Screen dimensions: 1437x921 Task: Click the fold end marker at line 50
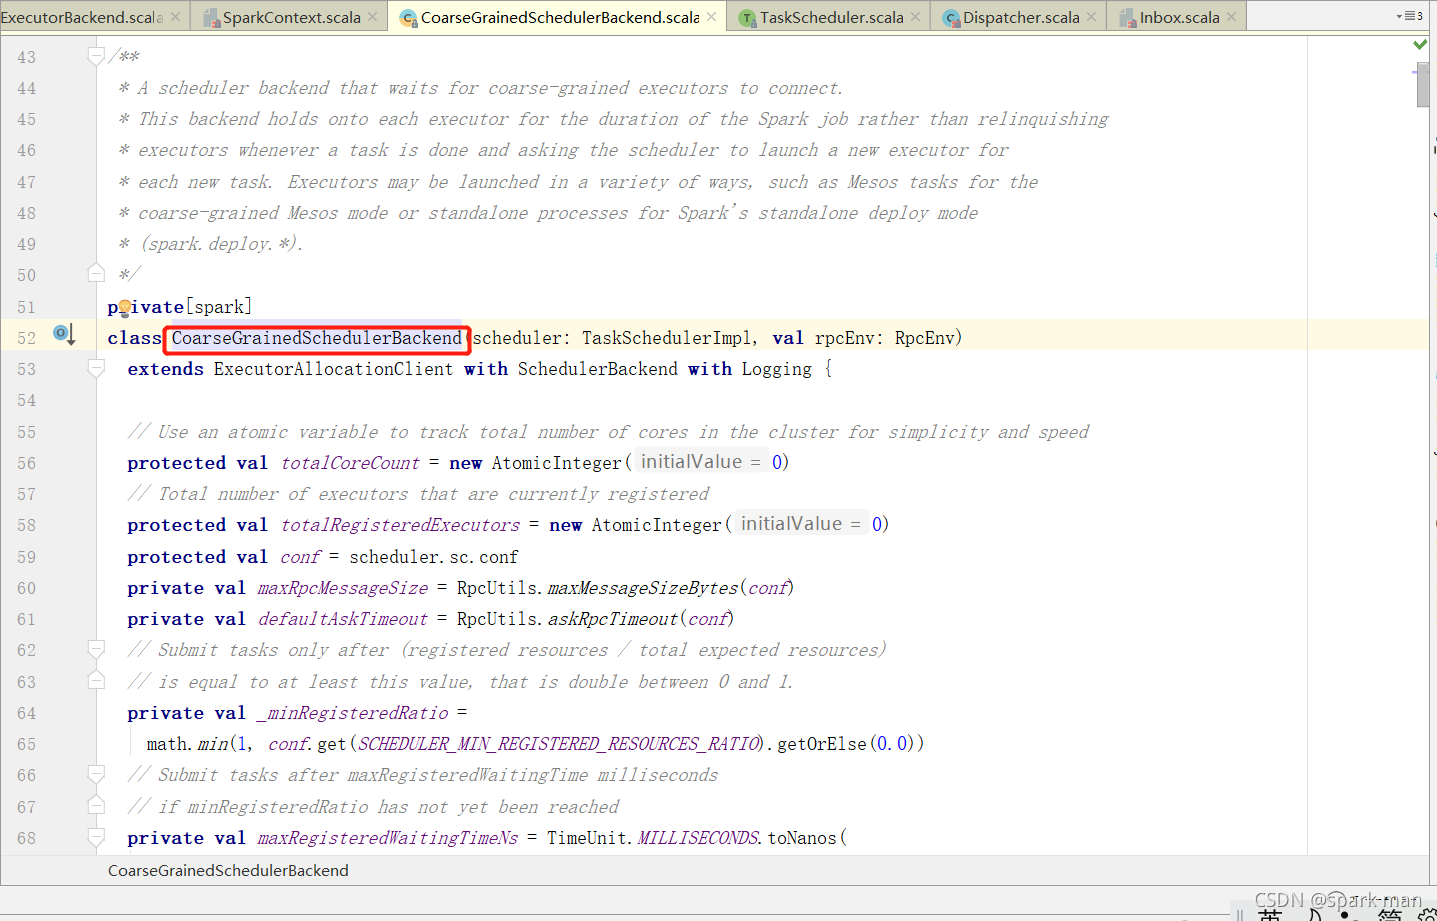tap(96, 273)
